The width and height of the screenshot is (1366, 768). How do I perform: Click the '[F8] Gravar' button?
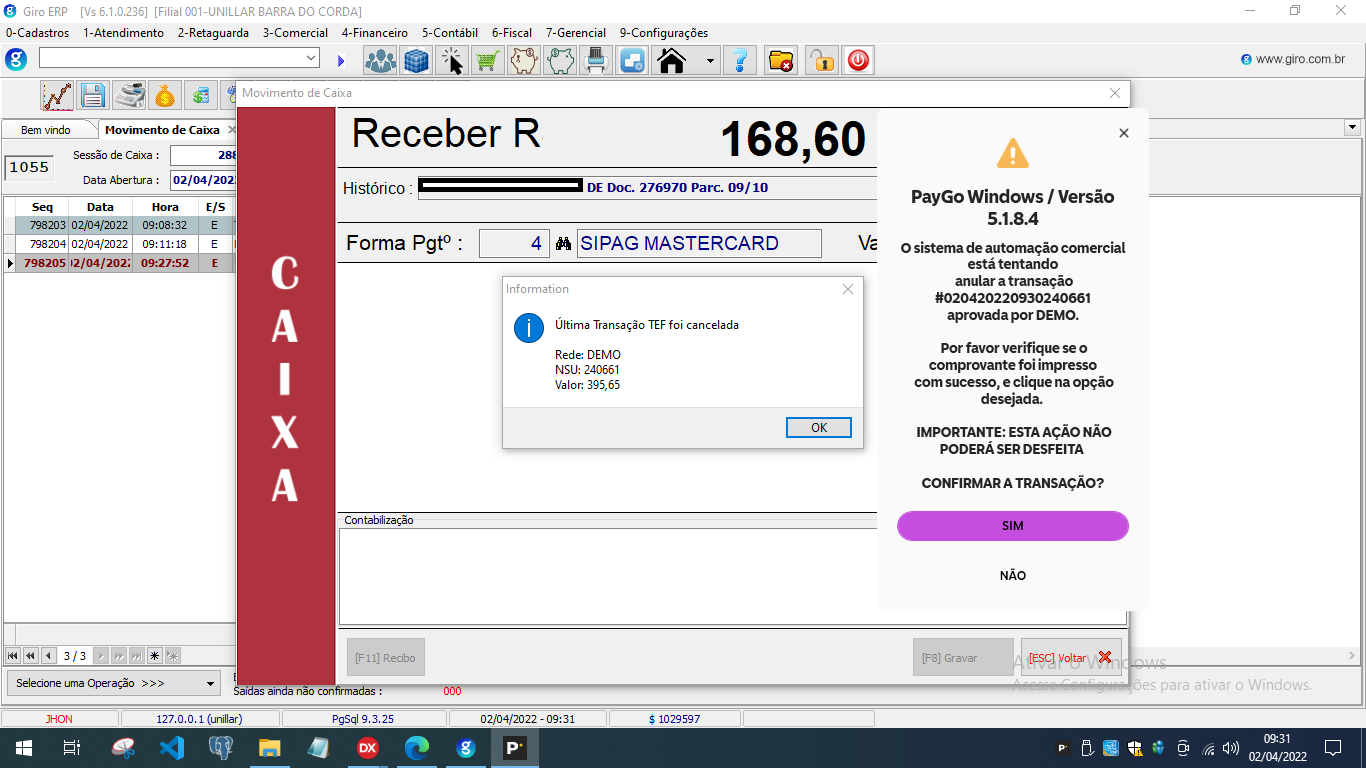point(963,657)
